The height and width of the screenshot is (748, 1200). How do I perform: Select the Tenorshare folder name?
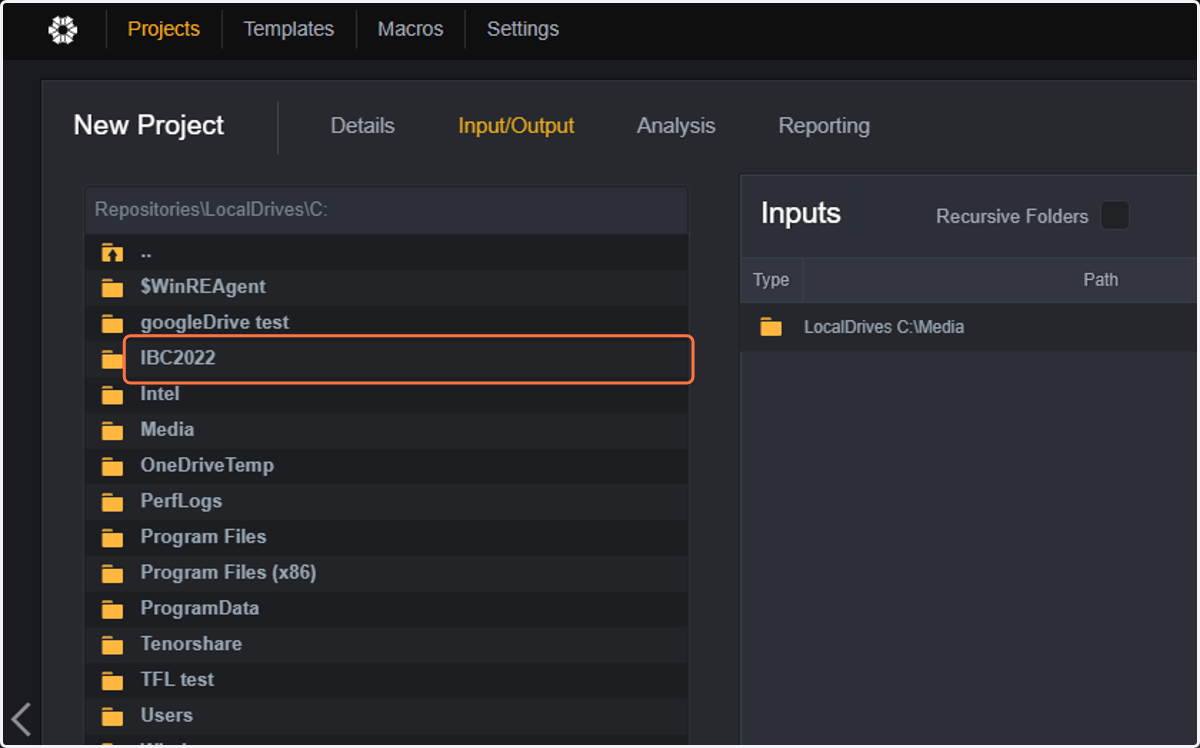191,643
